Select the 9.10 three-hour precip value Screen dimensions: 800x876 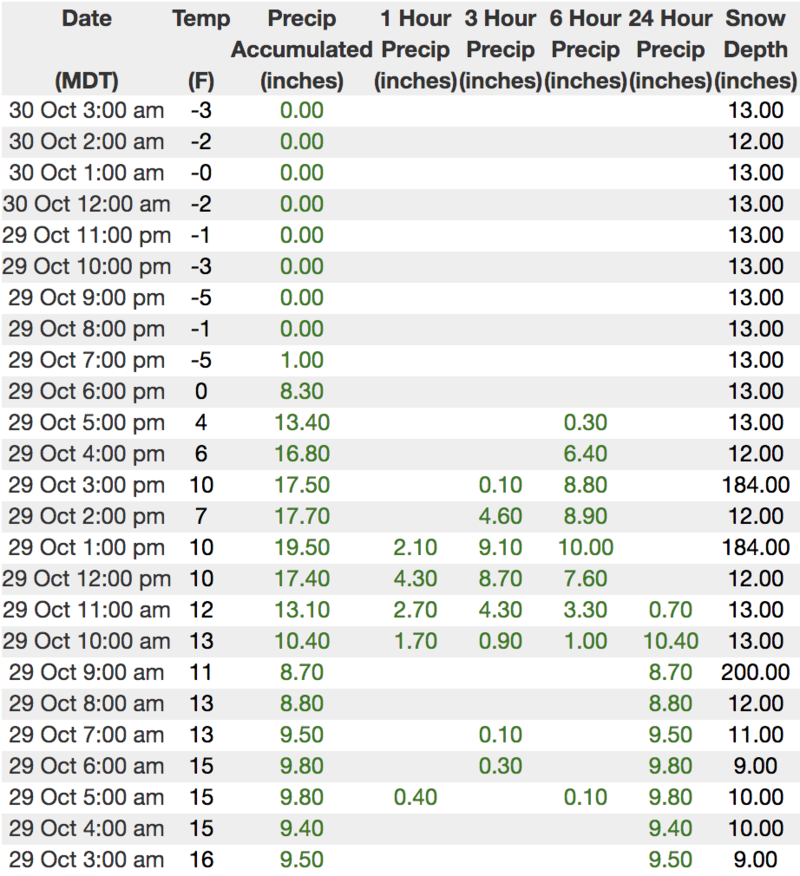pyautogui.click(x=501, y=547)
